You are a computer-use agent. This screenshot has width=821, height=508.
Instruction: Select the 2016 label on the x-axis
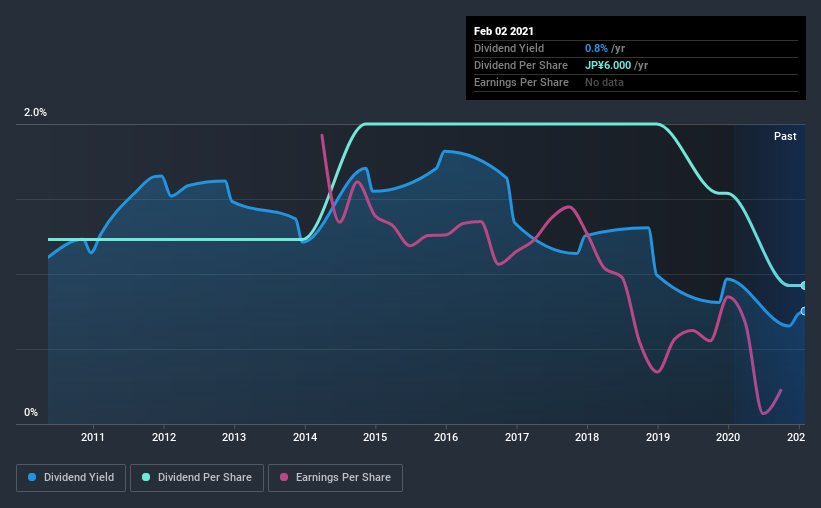click(x=446, y=437)
